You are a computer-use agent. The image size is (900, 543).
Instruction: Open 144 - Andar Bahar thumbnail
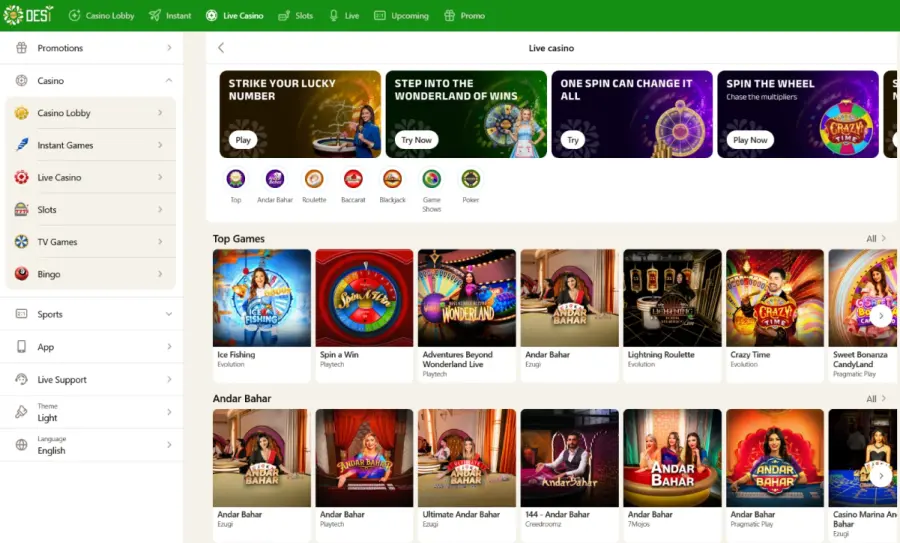tap(570, 458)
